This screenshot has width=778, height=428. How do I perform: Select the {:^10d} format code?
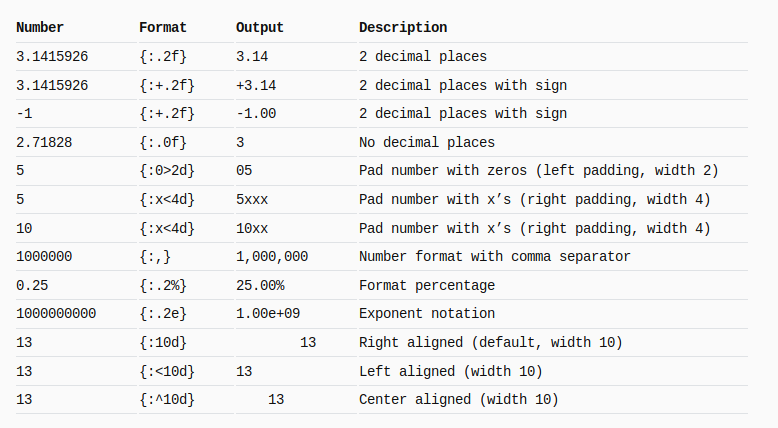click(x=167, y=400)
